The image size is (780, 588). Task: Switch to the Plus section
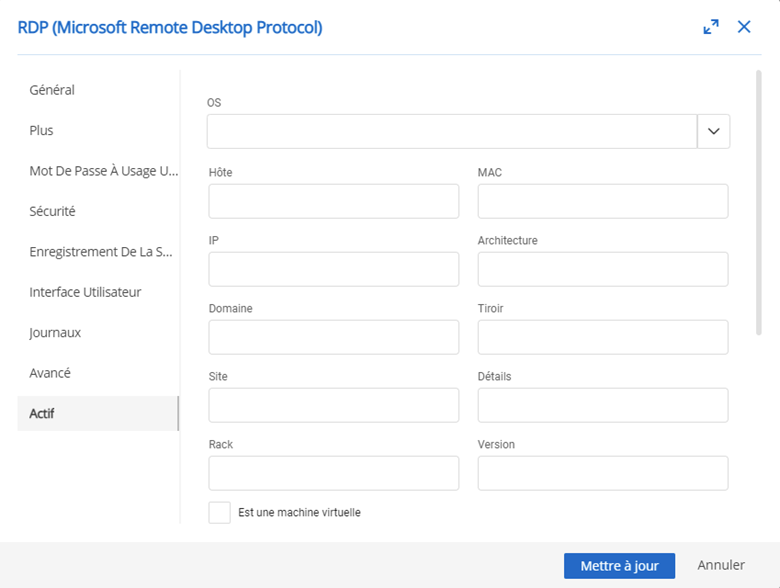42,130
